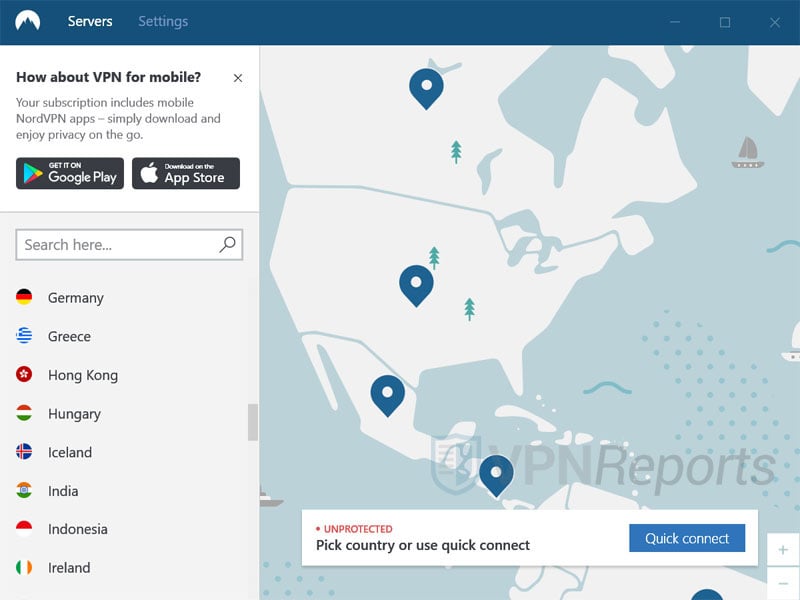The width and height of the screenshot is (800, 600).
Task: Click the country list scrollbar thumb
Action: point(253,422)
